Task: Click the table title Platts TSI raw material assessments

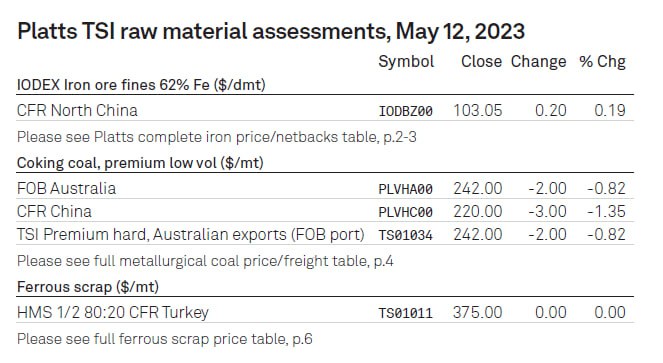Action: pos(271,32)
